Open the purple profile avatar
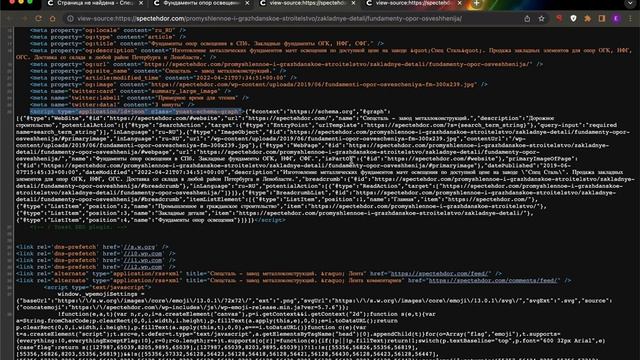 coord(616,18)
